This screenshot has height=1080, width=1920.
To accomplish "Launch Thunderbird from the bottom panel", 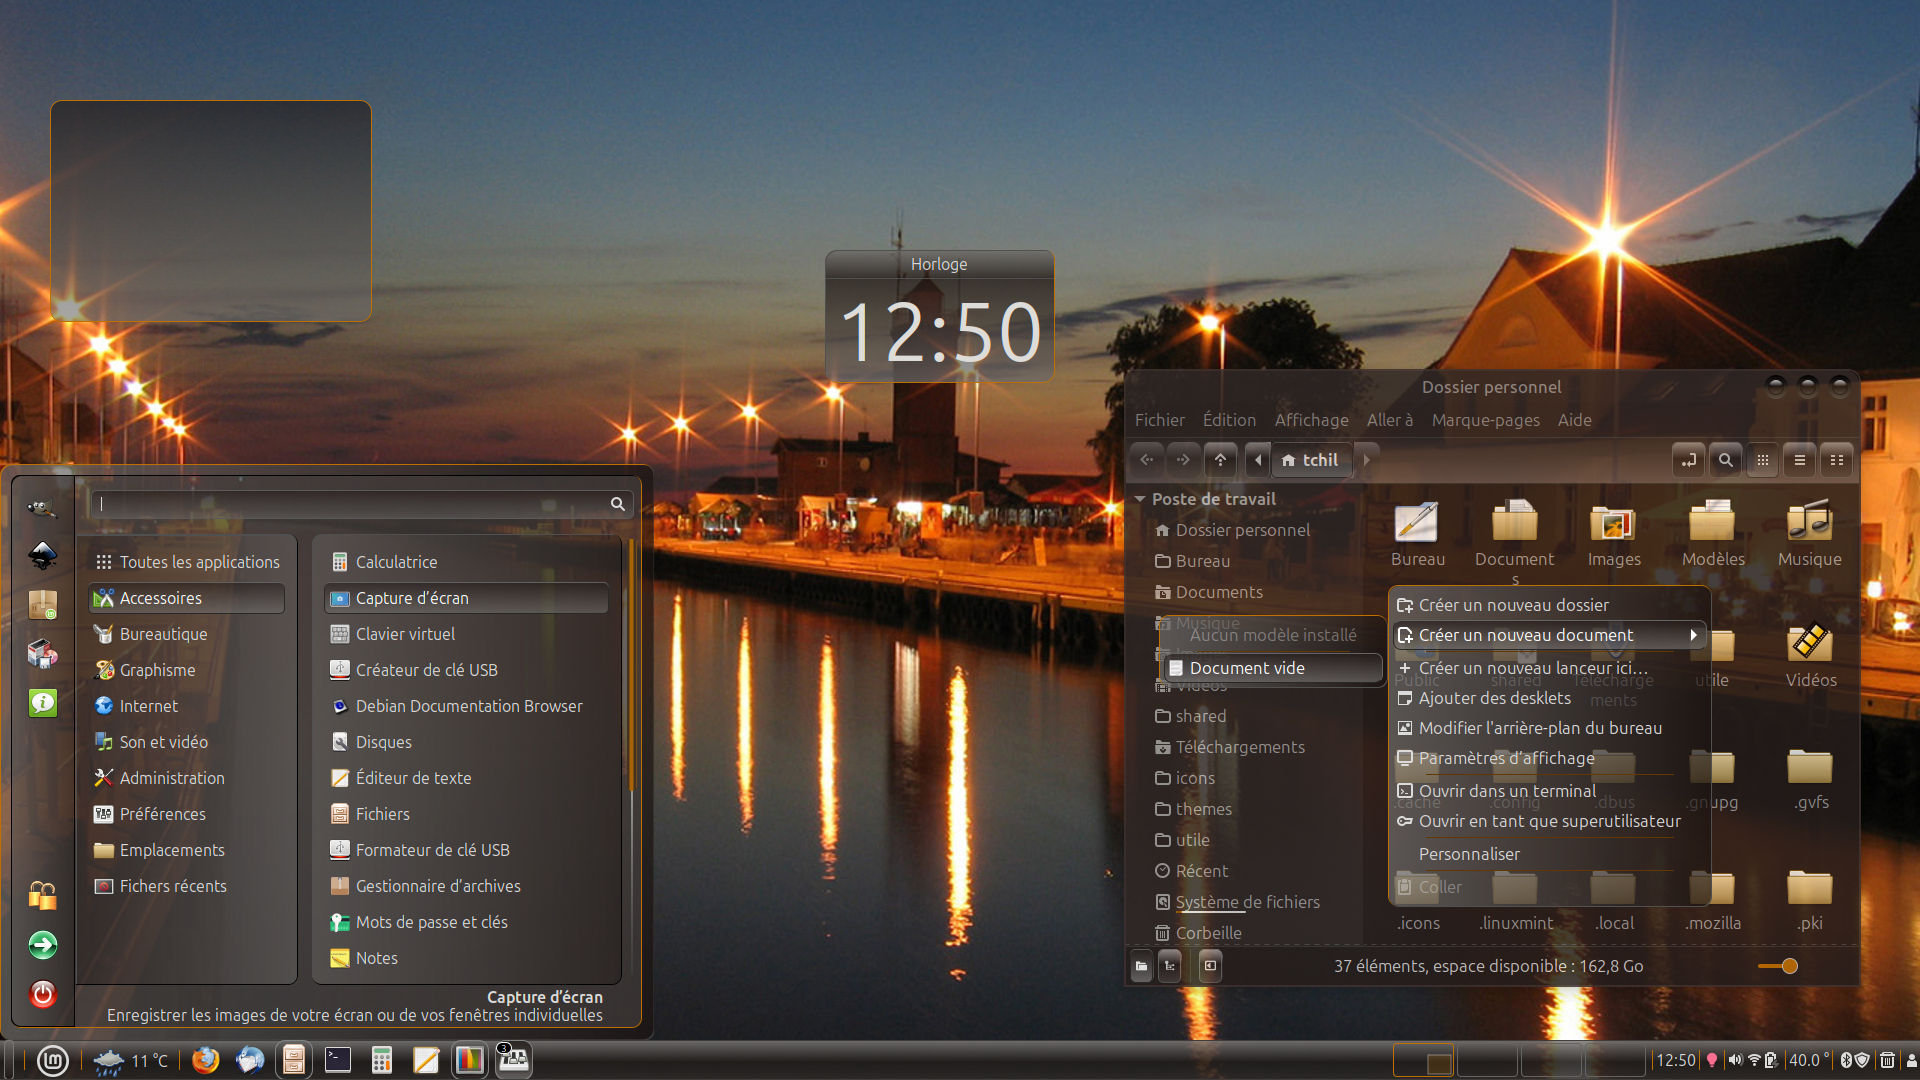I will click(x=250, y=1060).
